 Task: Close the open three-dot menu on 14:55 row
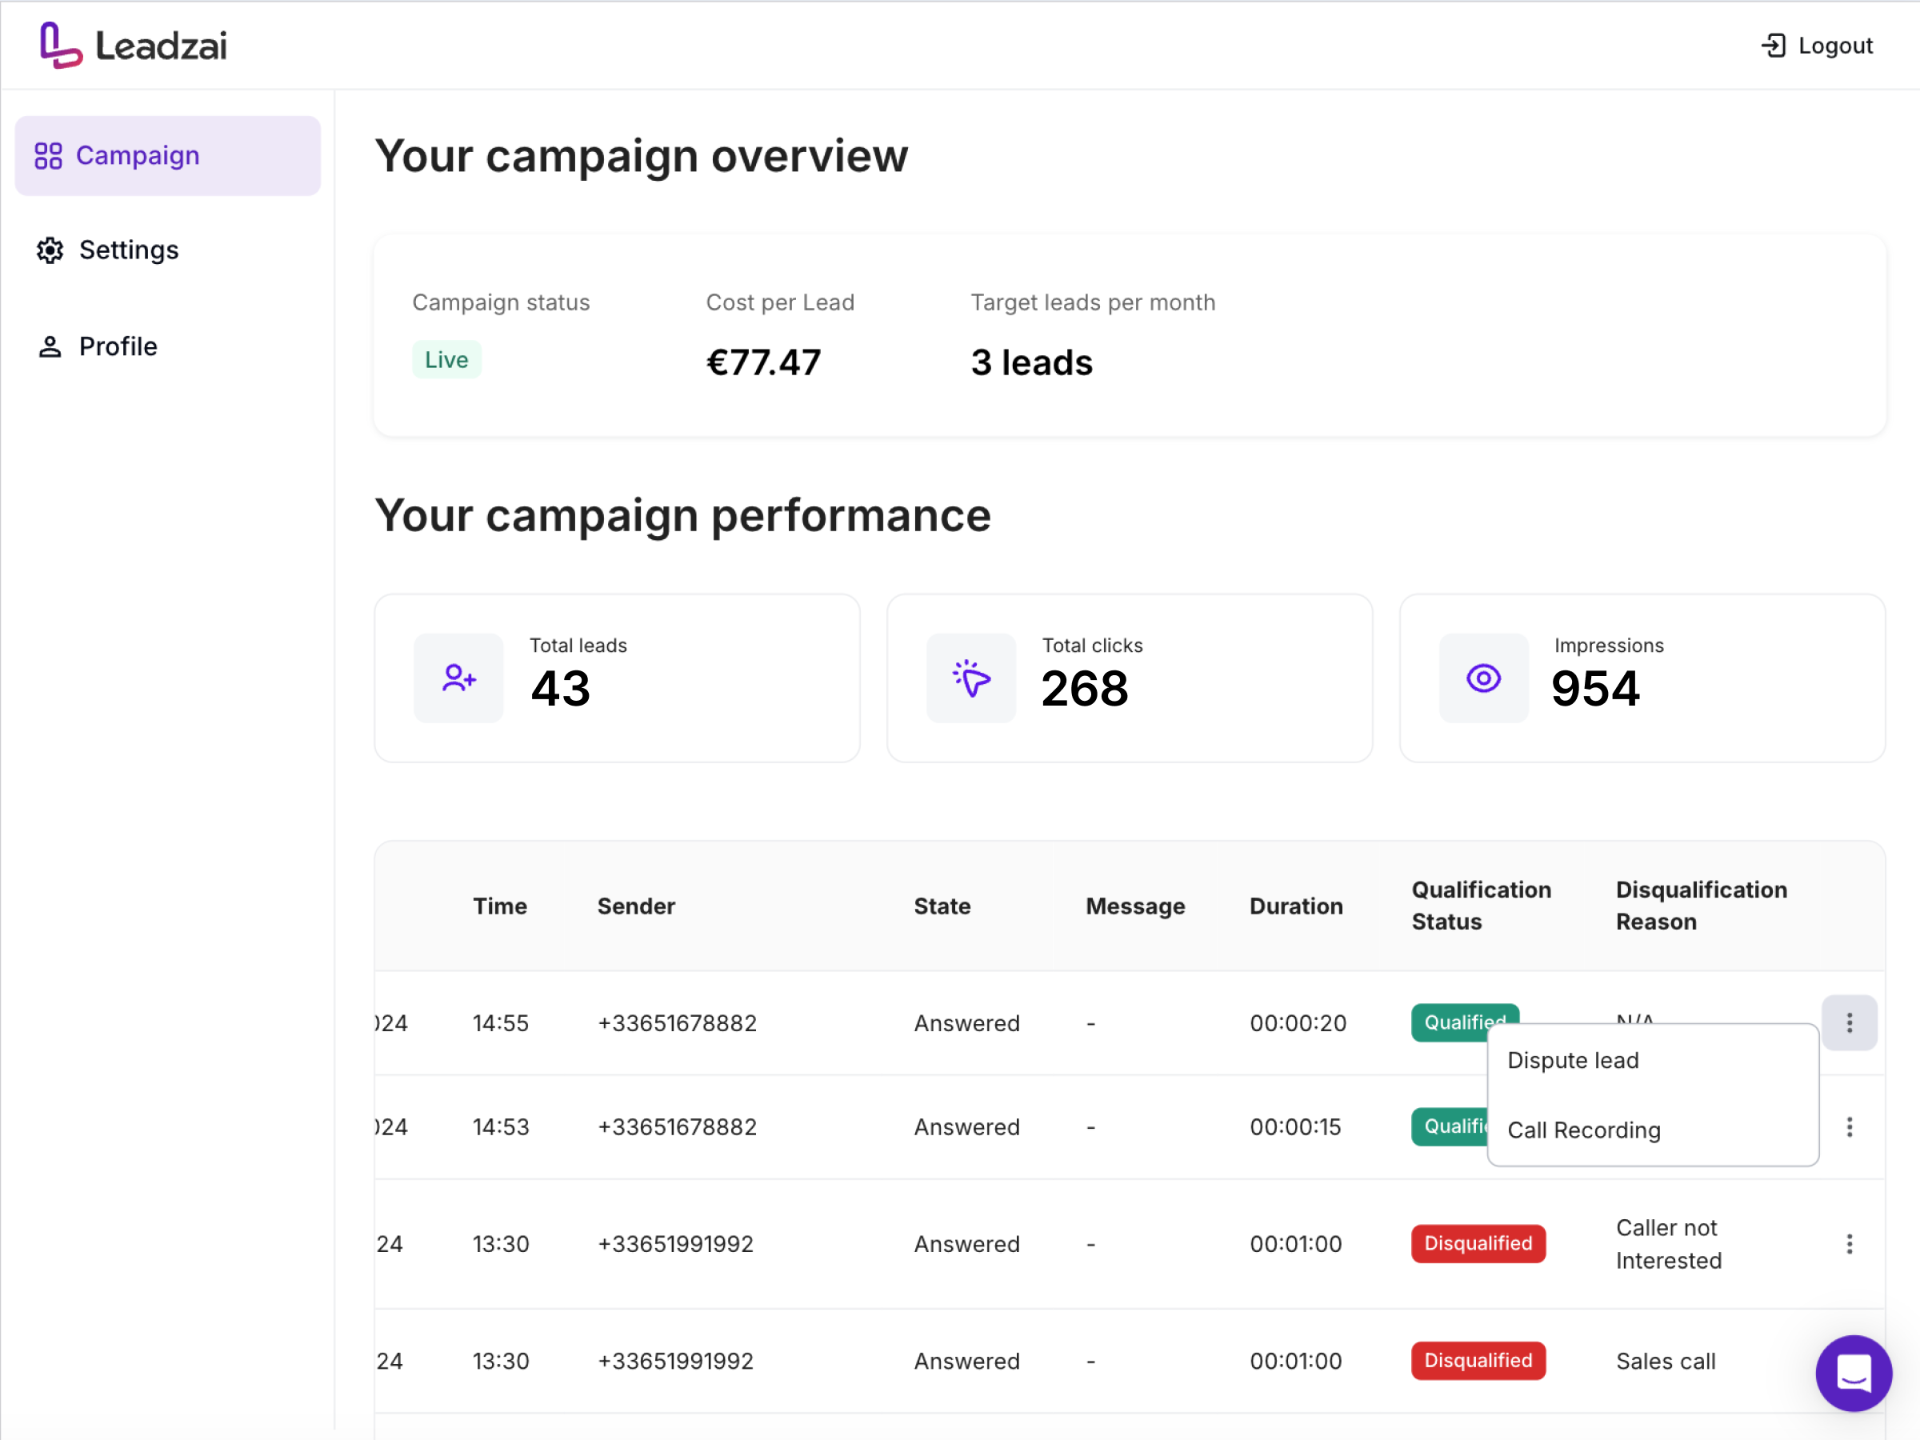(x=1849, y=1023)
